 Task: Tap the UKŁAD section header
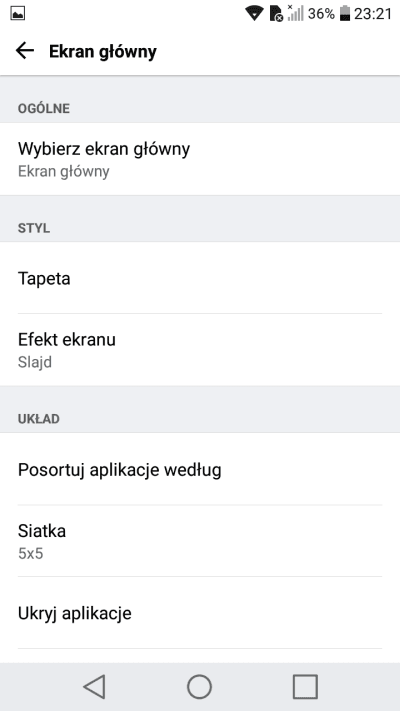coord(39,419)
